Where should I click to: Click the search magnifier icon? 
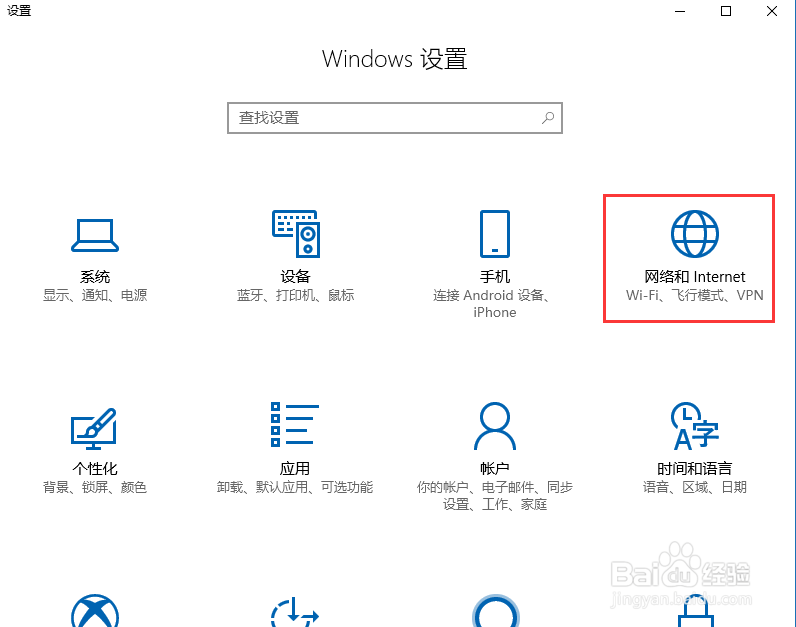pos(548,118)
